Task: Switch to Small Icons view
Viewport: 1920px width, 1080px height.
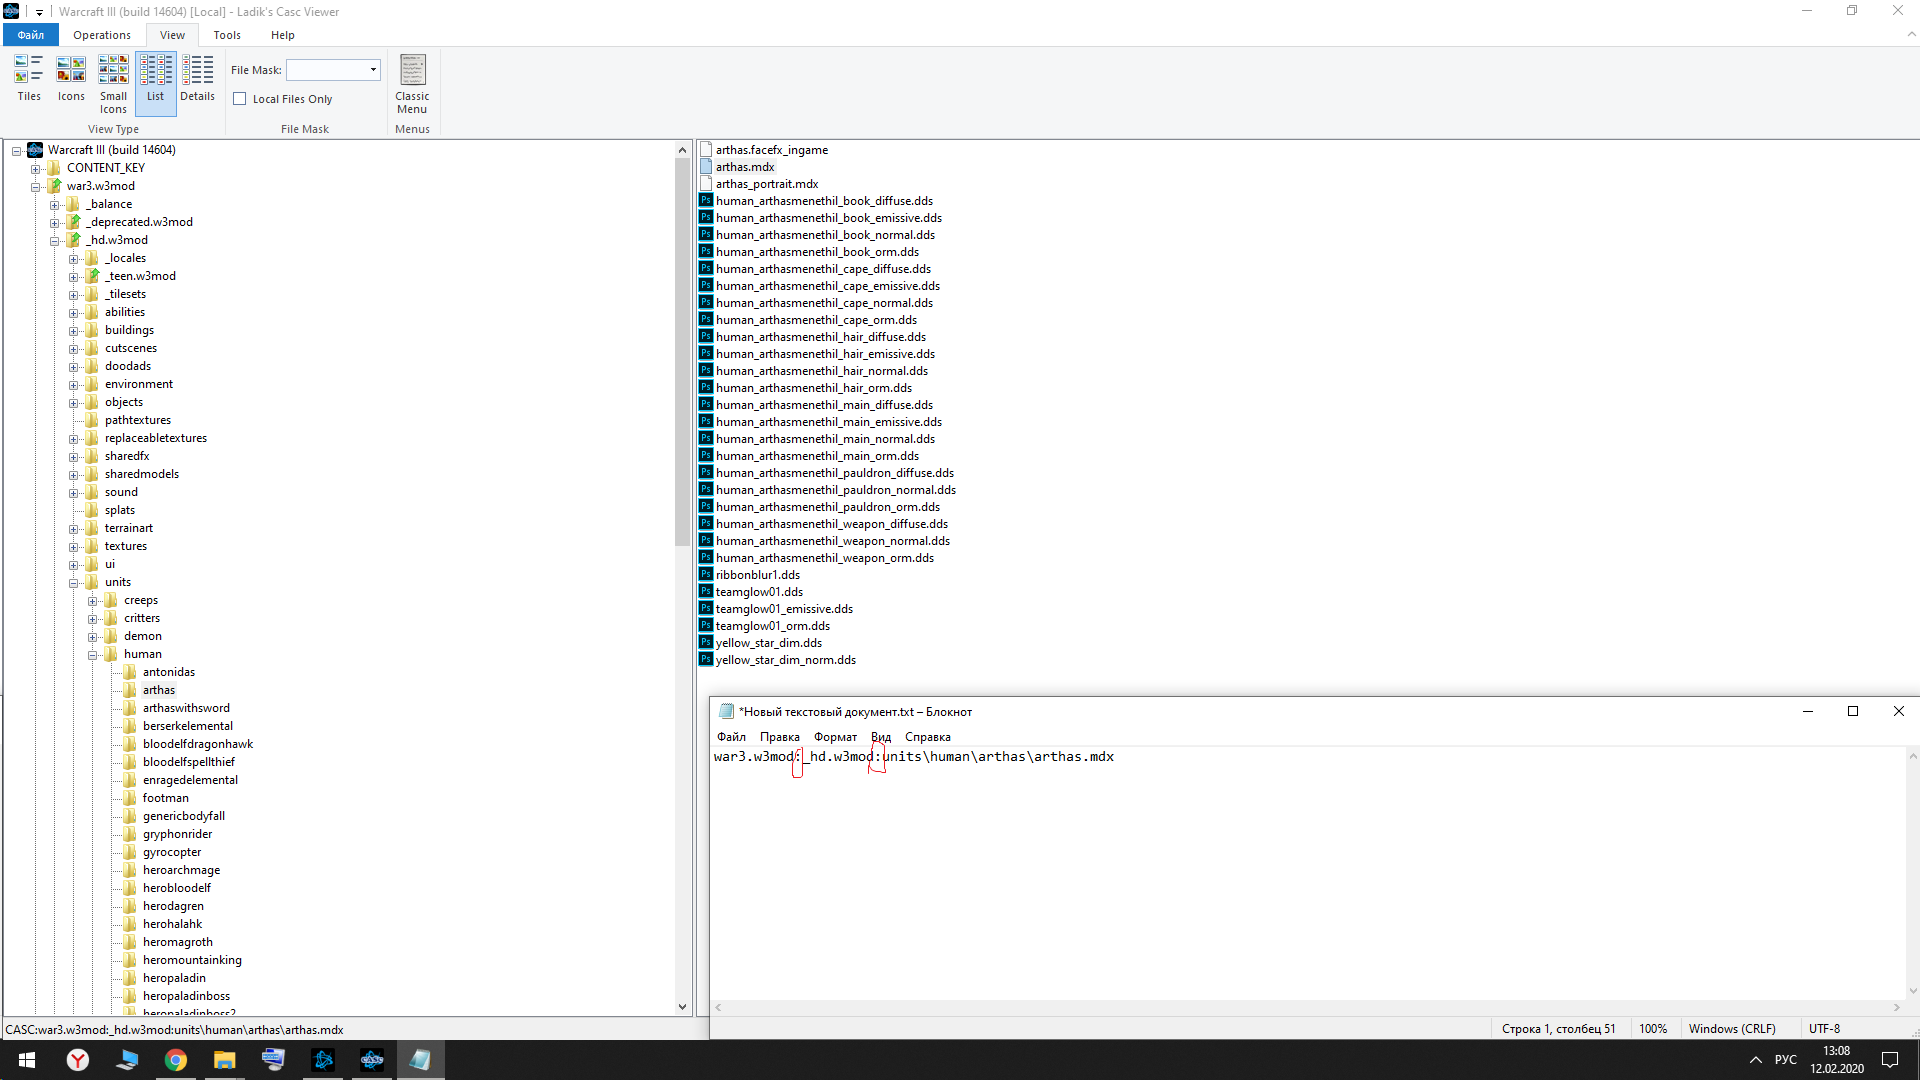Action: coord(113,82)
